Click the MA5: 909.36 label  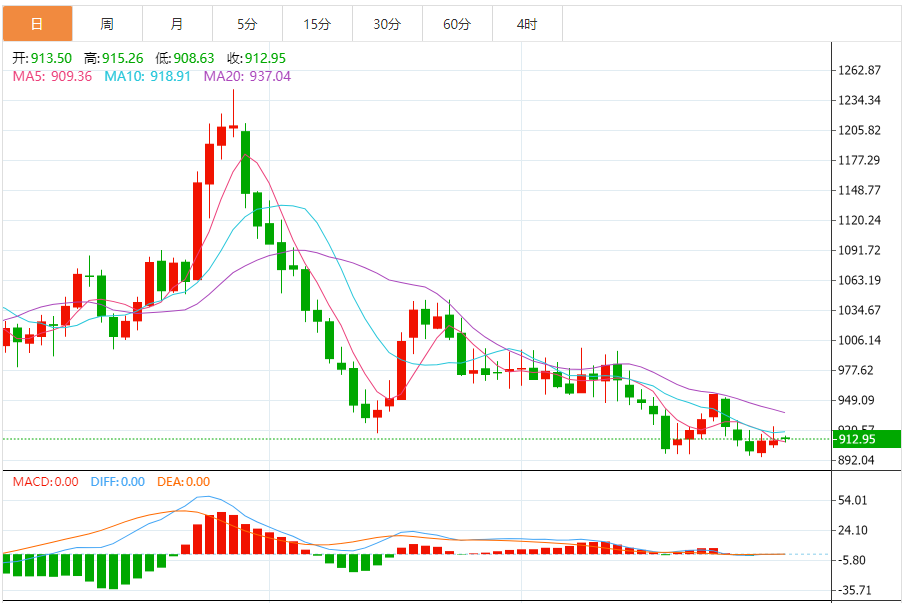pyautogui.click(x=53, y=76)
